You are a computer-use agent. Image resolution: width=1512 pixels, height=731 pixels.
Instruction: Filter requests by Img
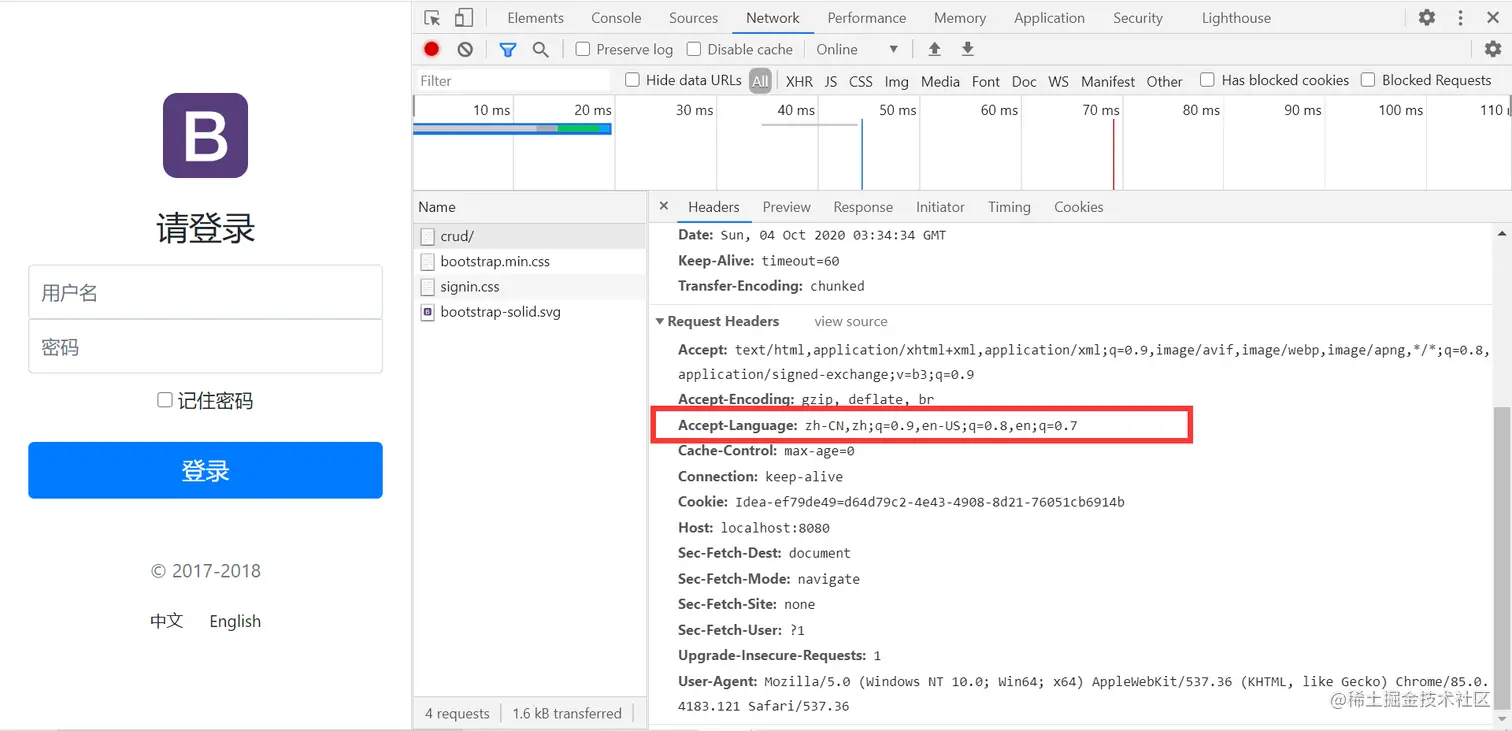(x=897, y=81)
